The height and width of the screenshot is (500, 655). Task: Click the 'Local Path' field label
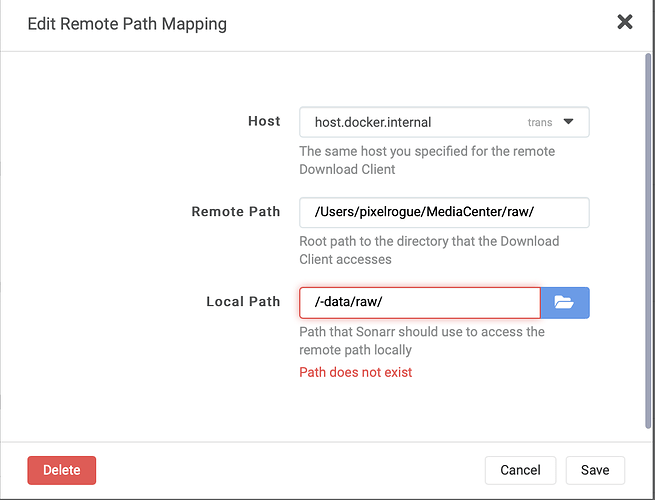click(x=243, y=302)
